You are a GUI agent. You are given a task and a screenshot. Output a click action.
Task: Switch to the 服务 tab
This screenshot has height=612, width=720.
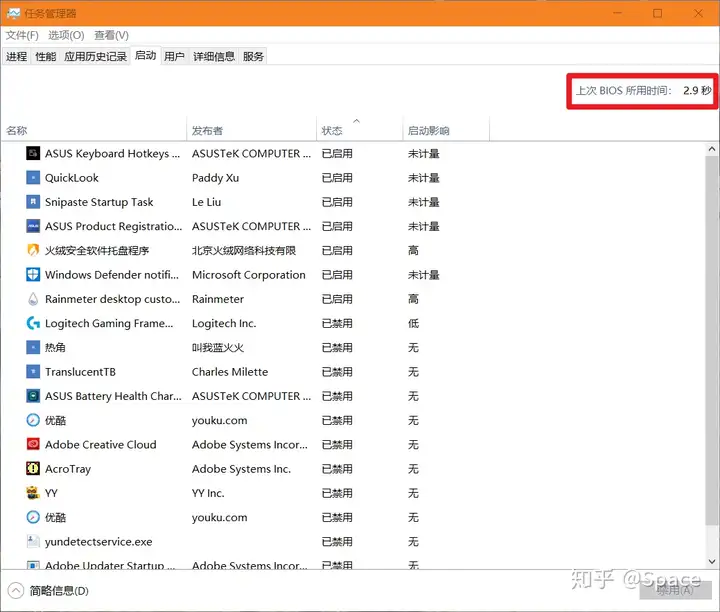(x=253, y=56)
